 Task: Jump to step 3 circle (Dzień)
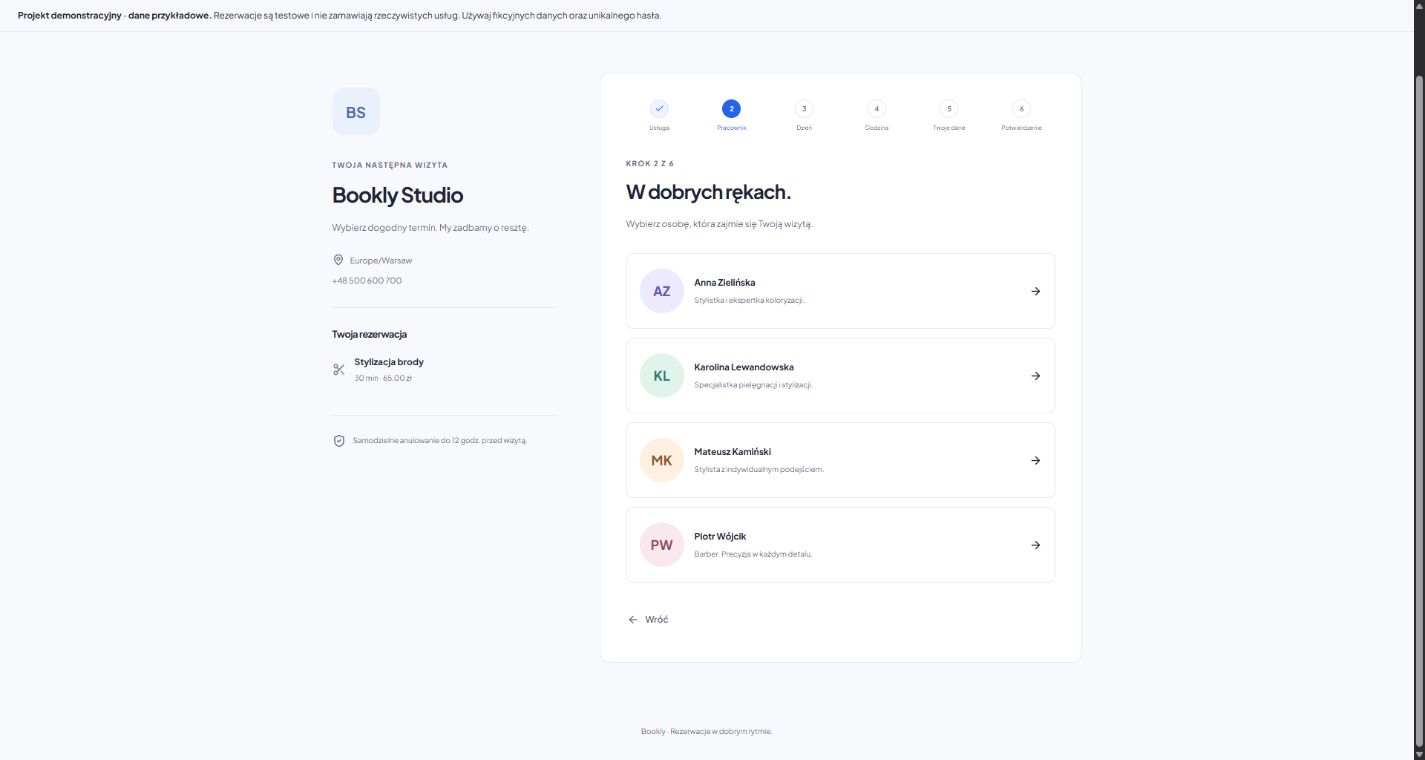(804, 108)
